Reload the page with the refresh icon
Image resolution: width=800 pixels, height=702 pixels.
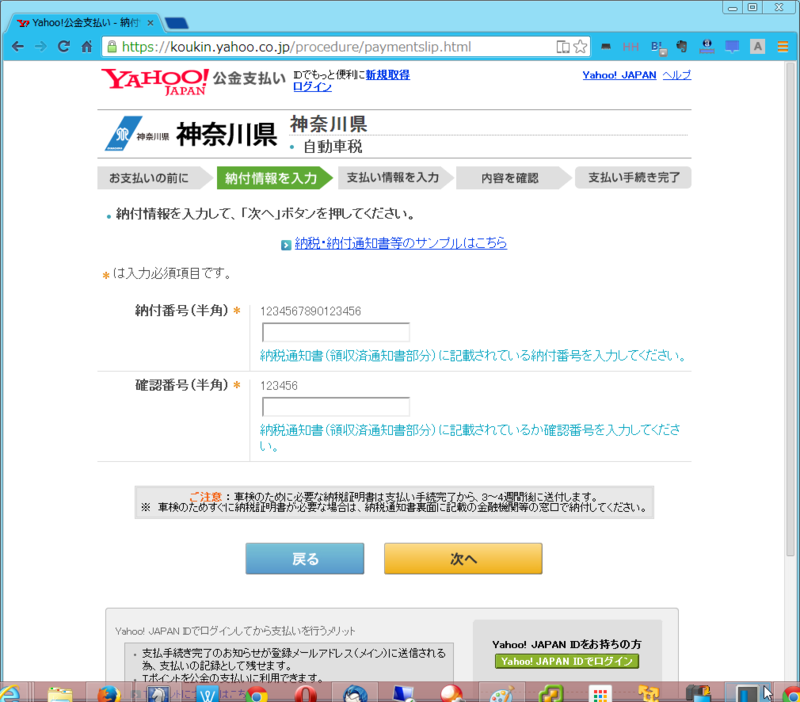coord(64,47)
